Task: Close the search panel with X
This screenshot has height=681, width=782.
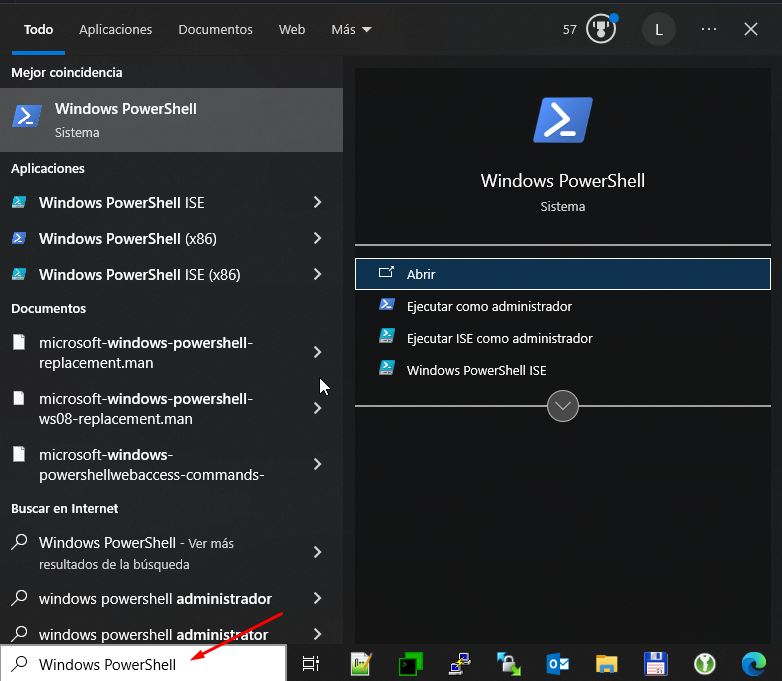Action: point(751,29)
